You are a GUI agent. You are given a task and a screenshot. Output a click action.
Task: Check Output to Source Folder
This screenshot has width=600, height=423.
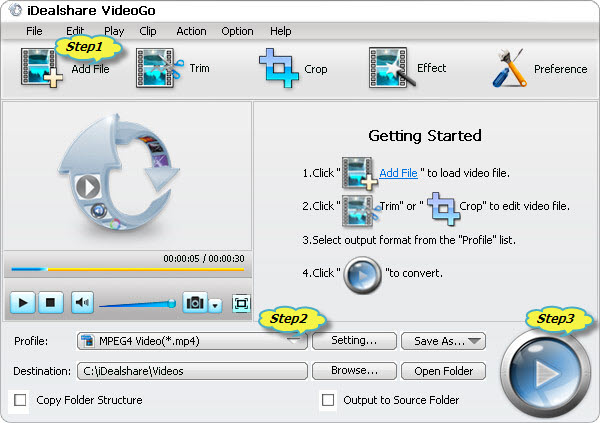pyautogui.click(x=328, y=400)
